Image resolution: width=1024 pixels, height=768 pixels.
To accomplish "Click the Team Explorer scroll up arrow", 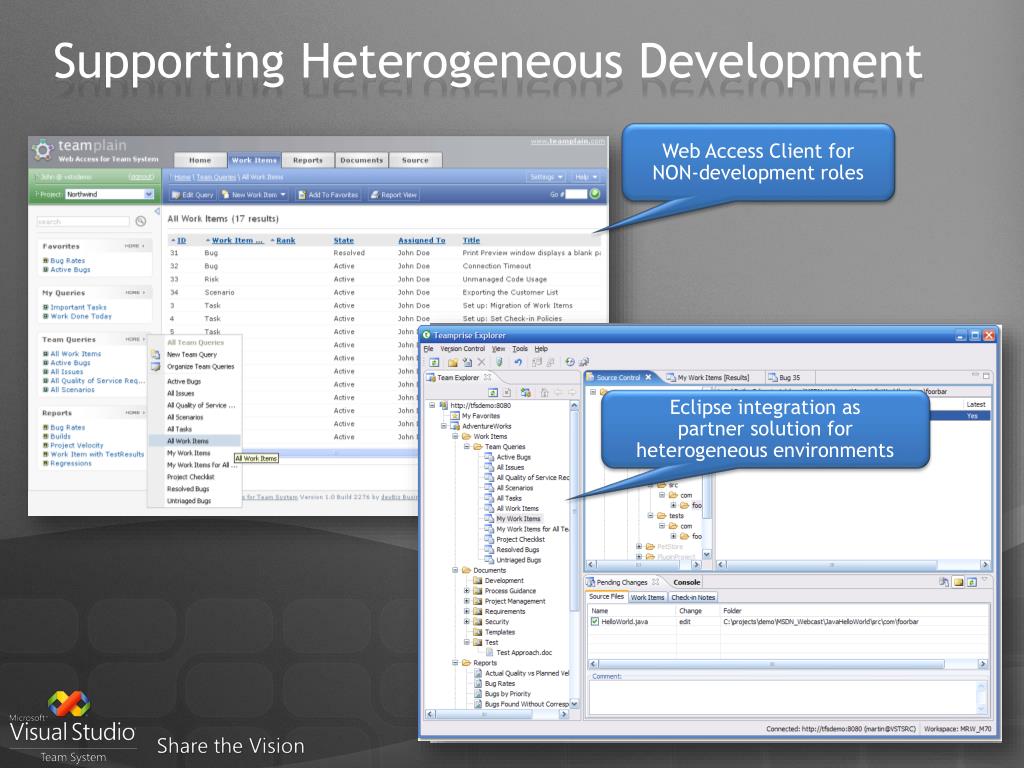I will (x=574, y=406).
